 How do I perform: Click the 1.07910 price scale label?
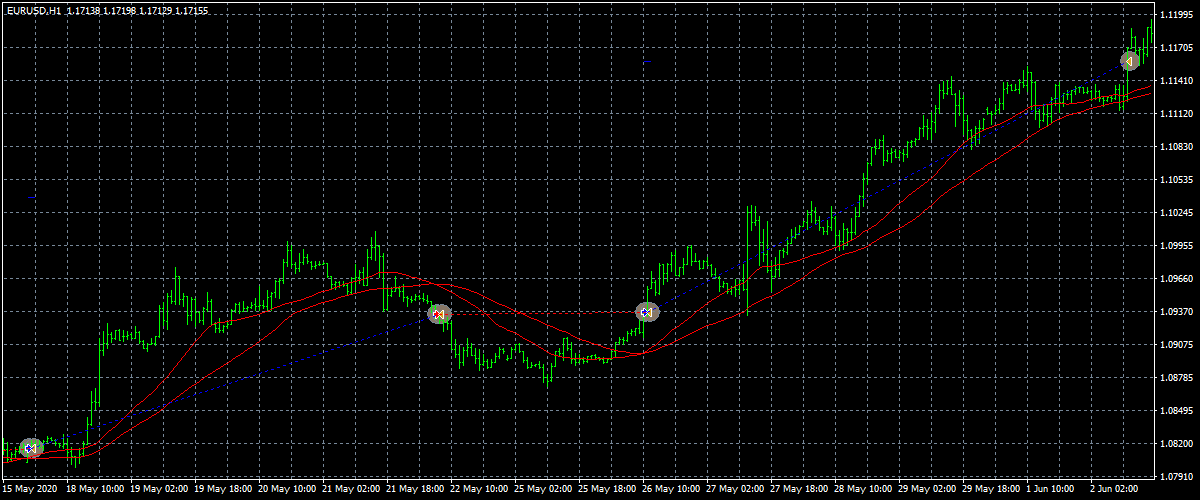(x=1177, y=477)
